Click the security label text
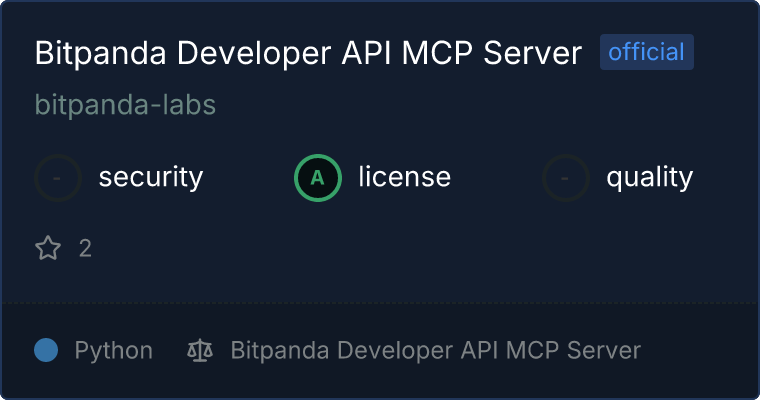Viewport: 760px width, 400px height. pyautogui.click(x=150, y=178)
